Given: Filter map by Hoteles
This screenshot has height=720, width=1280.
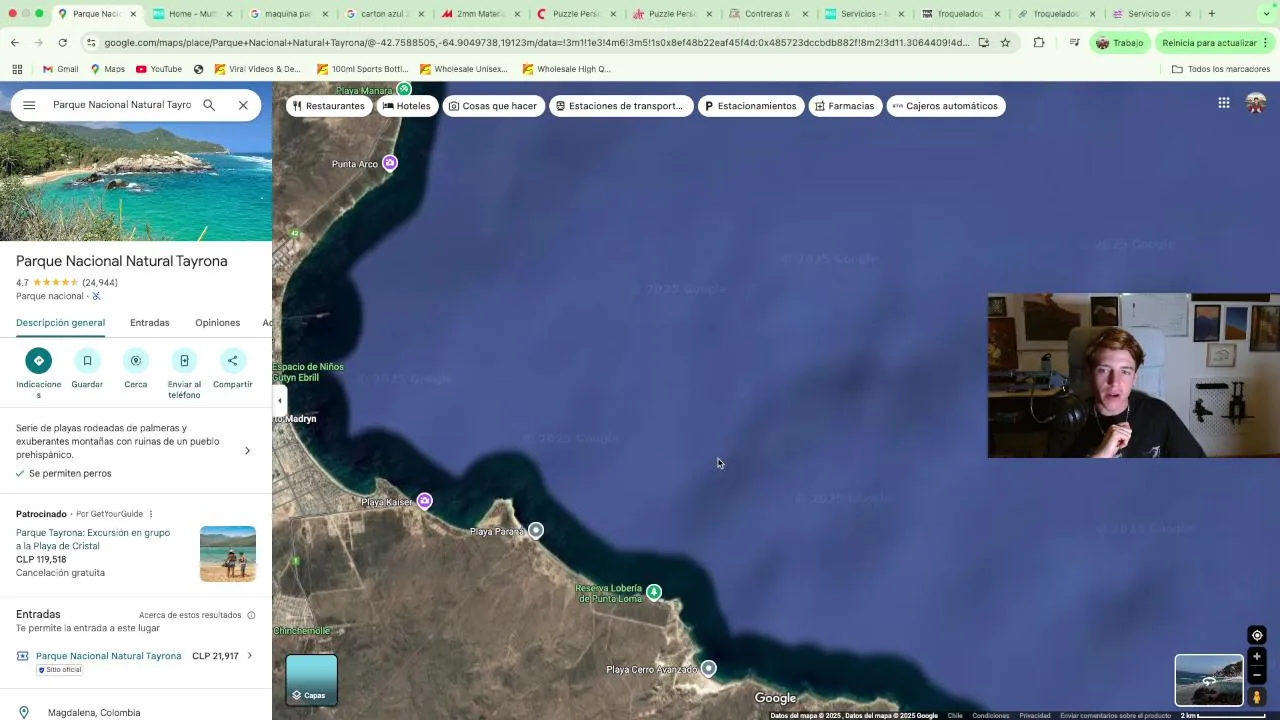Looking at the screenshot, I should pos(407,106).
